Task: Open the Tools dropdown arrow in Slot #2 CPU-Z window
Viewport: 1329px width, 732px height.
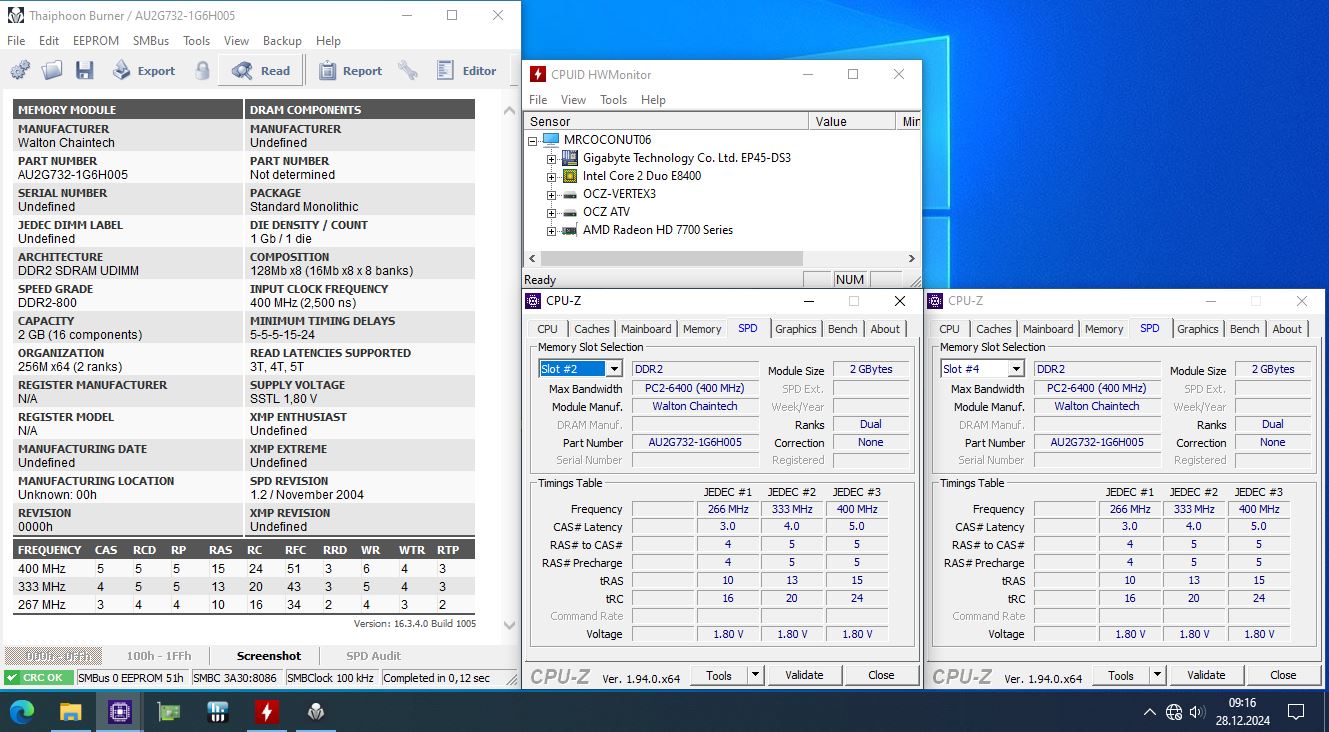Action: click(756, 675)
